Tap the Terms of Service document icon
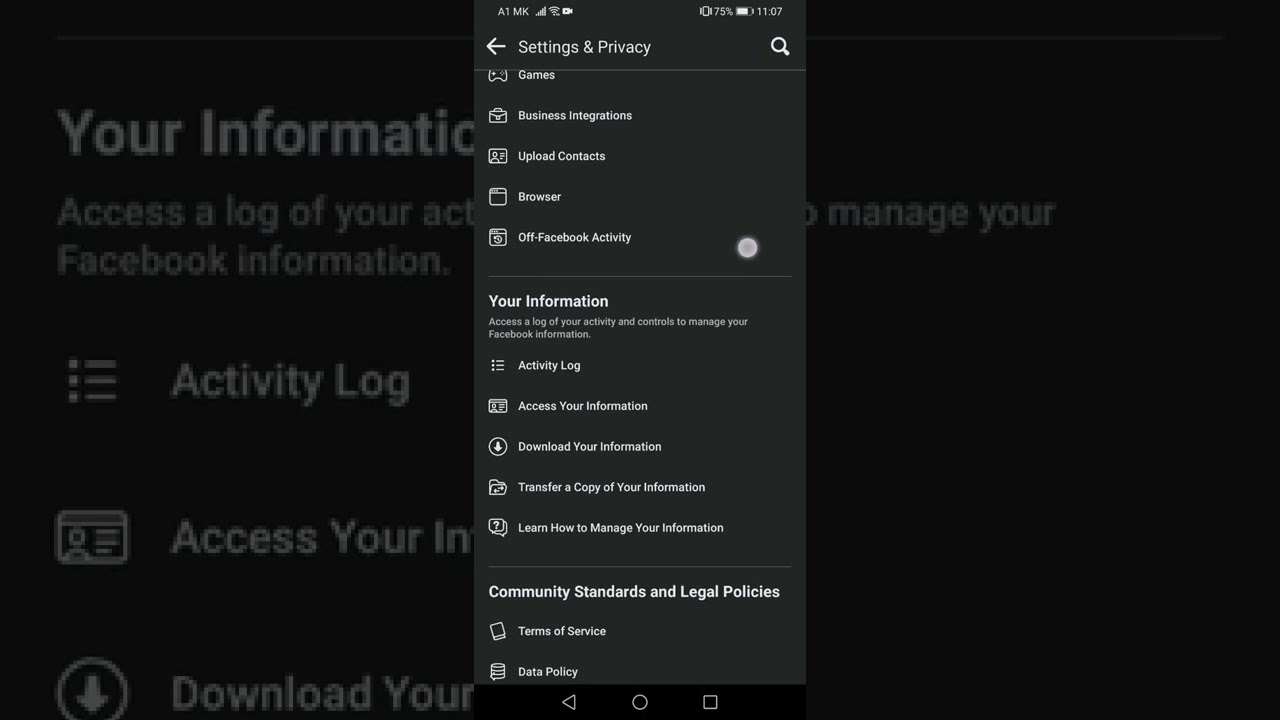The image size is (1280, 720). click(x=498, y=631)
